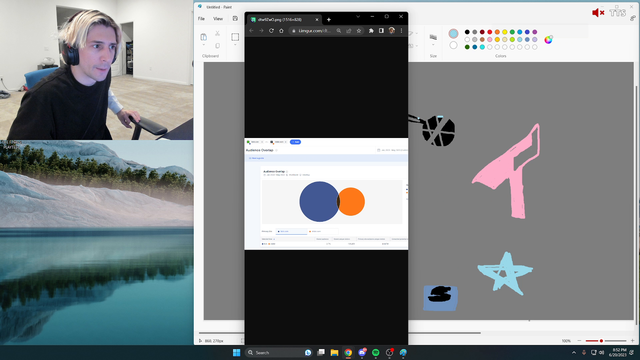Click the share icon in Chrome's address bar
640x360 pixels.
click(349, 31)
